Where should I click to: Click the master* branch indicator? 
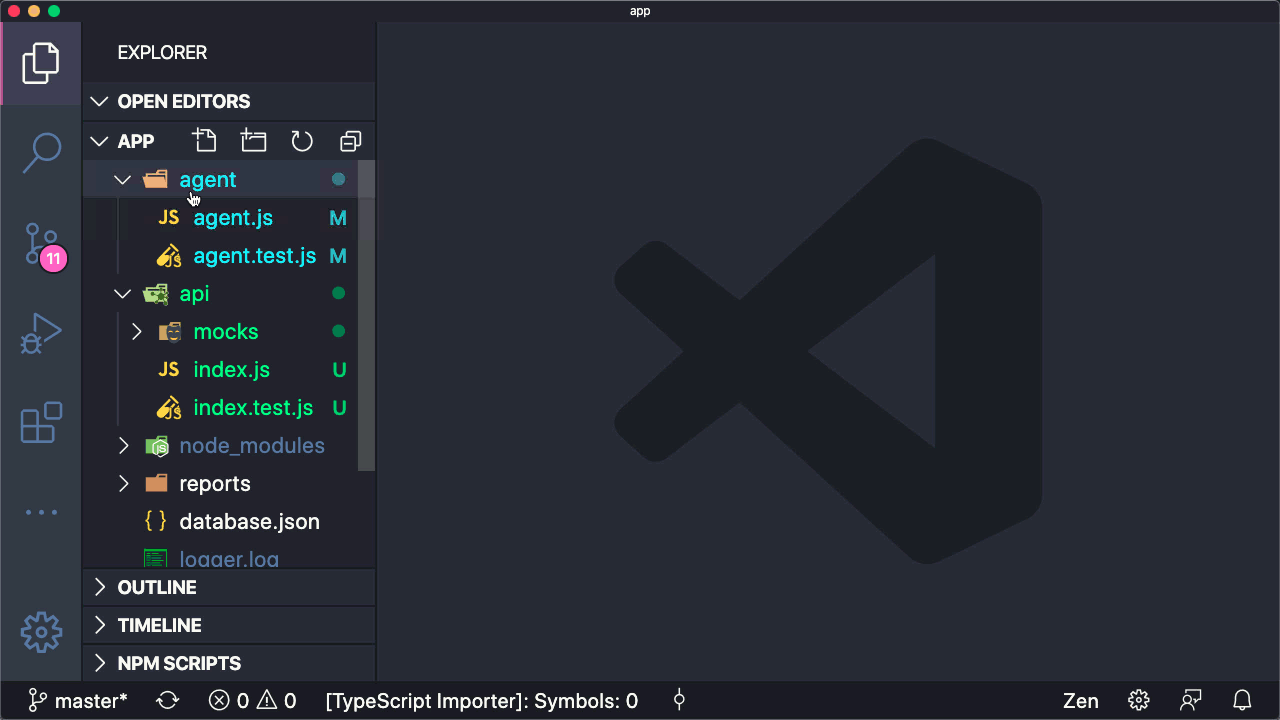pos(78,701)
